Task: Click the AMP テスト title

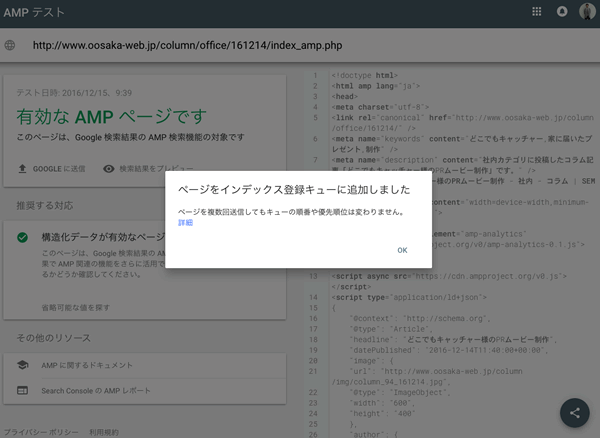Action: tap(34, 13)
